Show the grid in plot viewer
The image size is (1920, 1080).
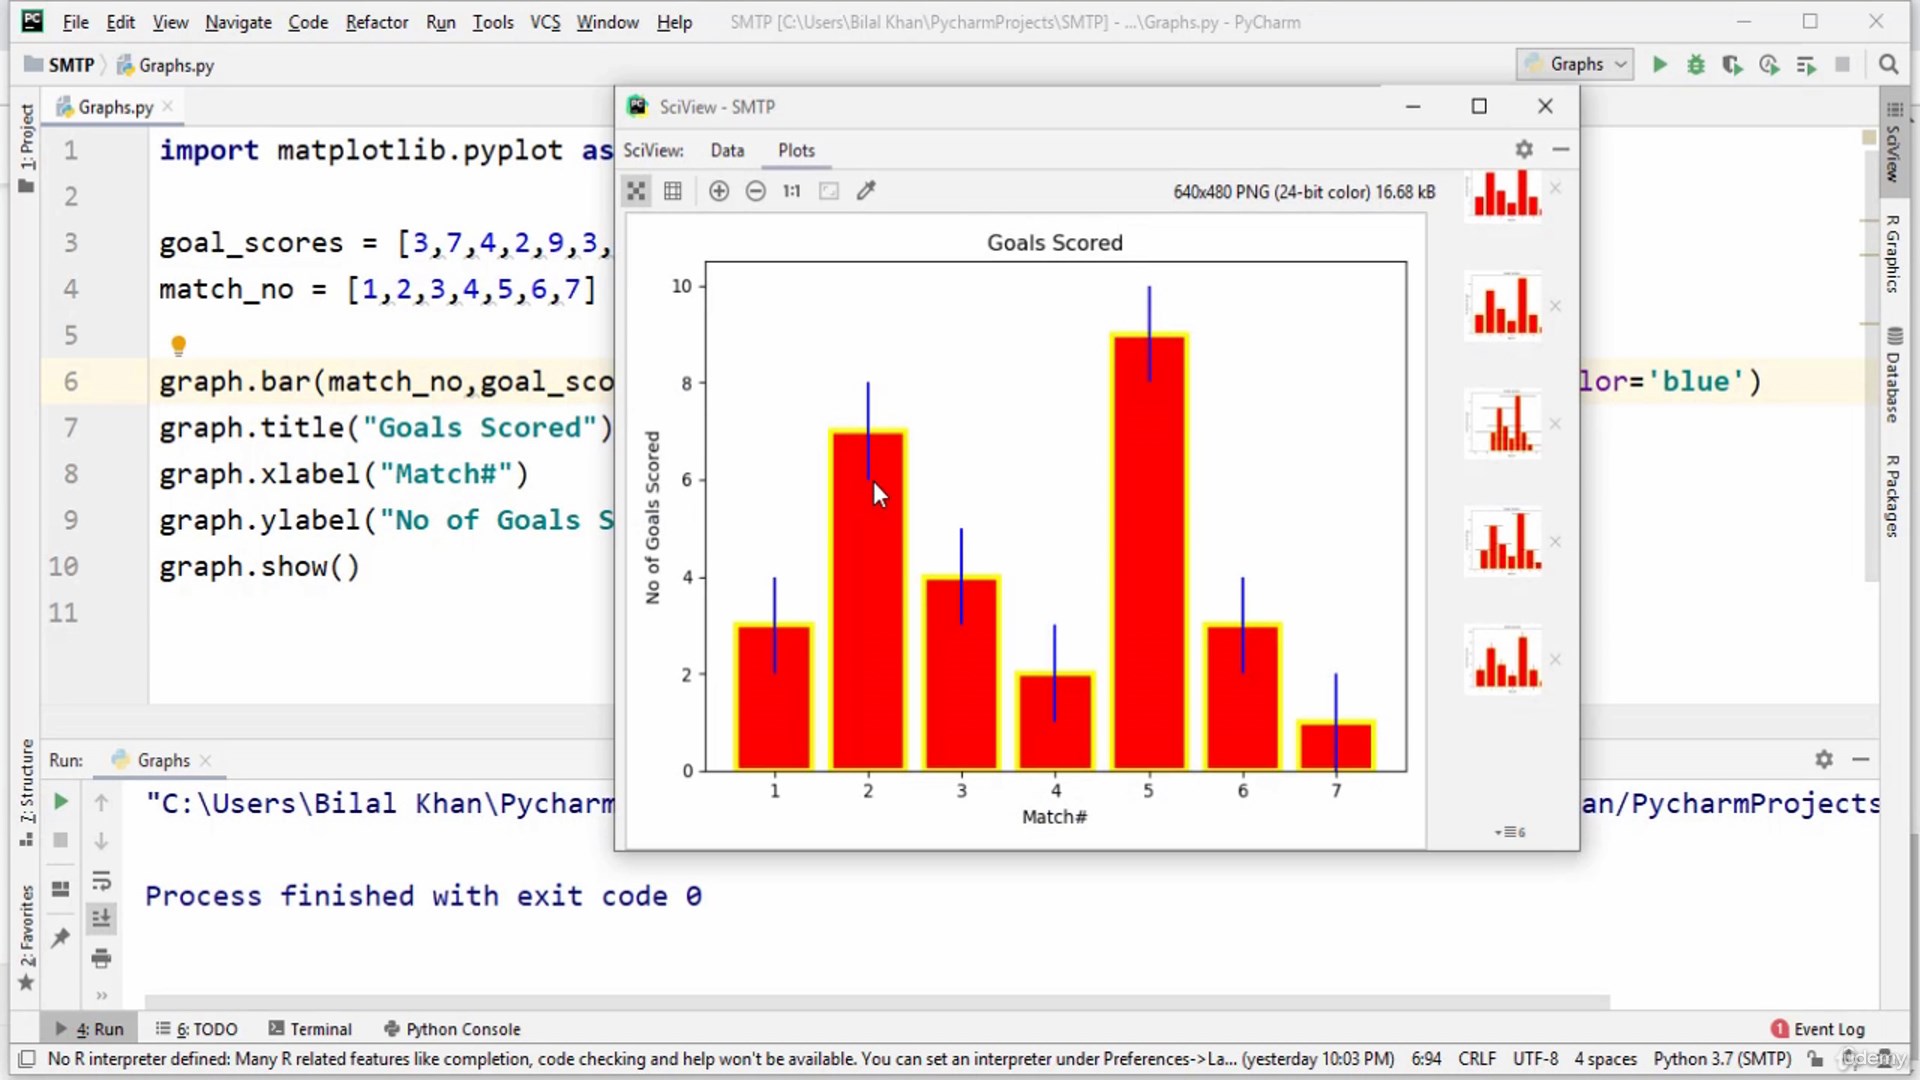pos(673,191)
